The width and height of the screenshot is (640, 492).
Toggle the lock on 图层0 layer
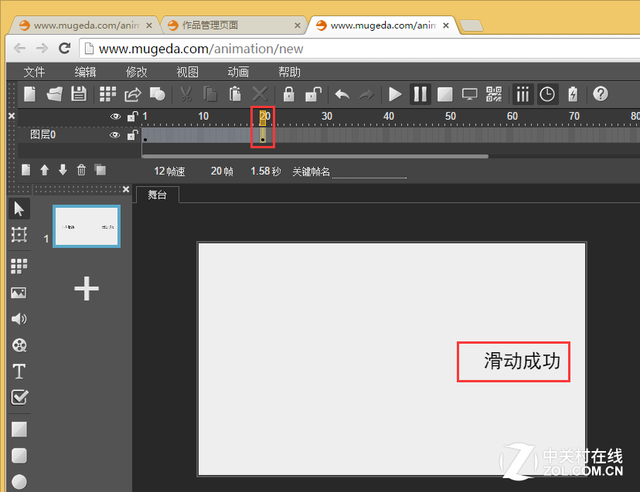coord(131,135)
